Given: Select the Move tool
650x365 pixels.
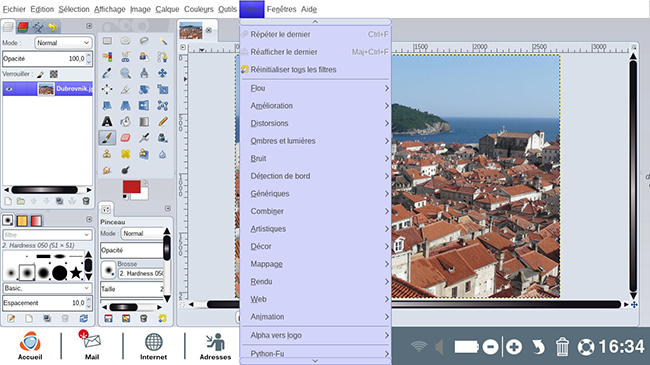Looking at the screenshot, I should tap(162, 73).
